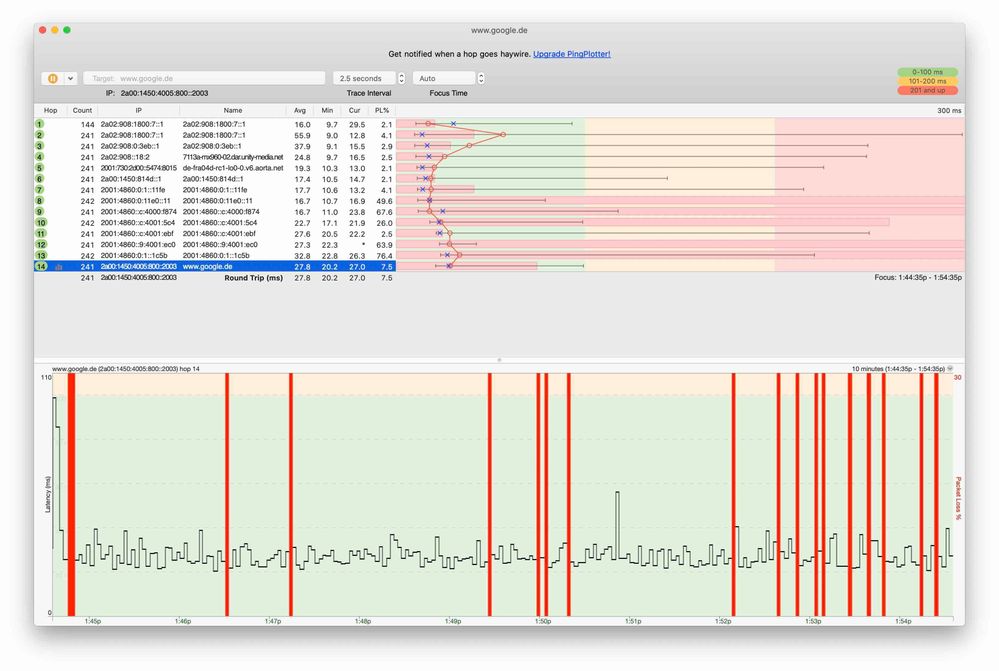
Task: Click the 1:54p time axis label
Action: click(903, 621)
